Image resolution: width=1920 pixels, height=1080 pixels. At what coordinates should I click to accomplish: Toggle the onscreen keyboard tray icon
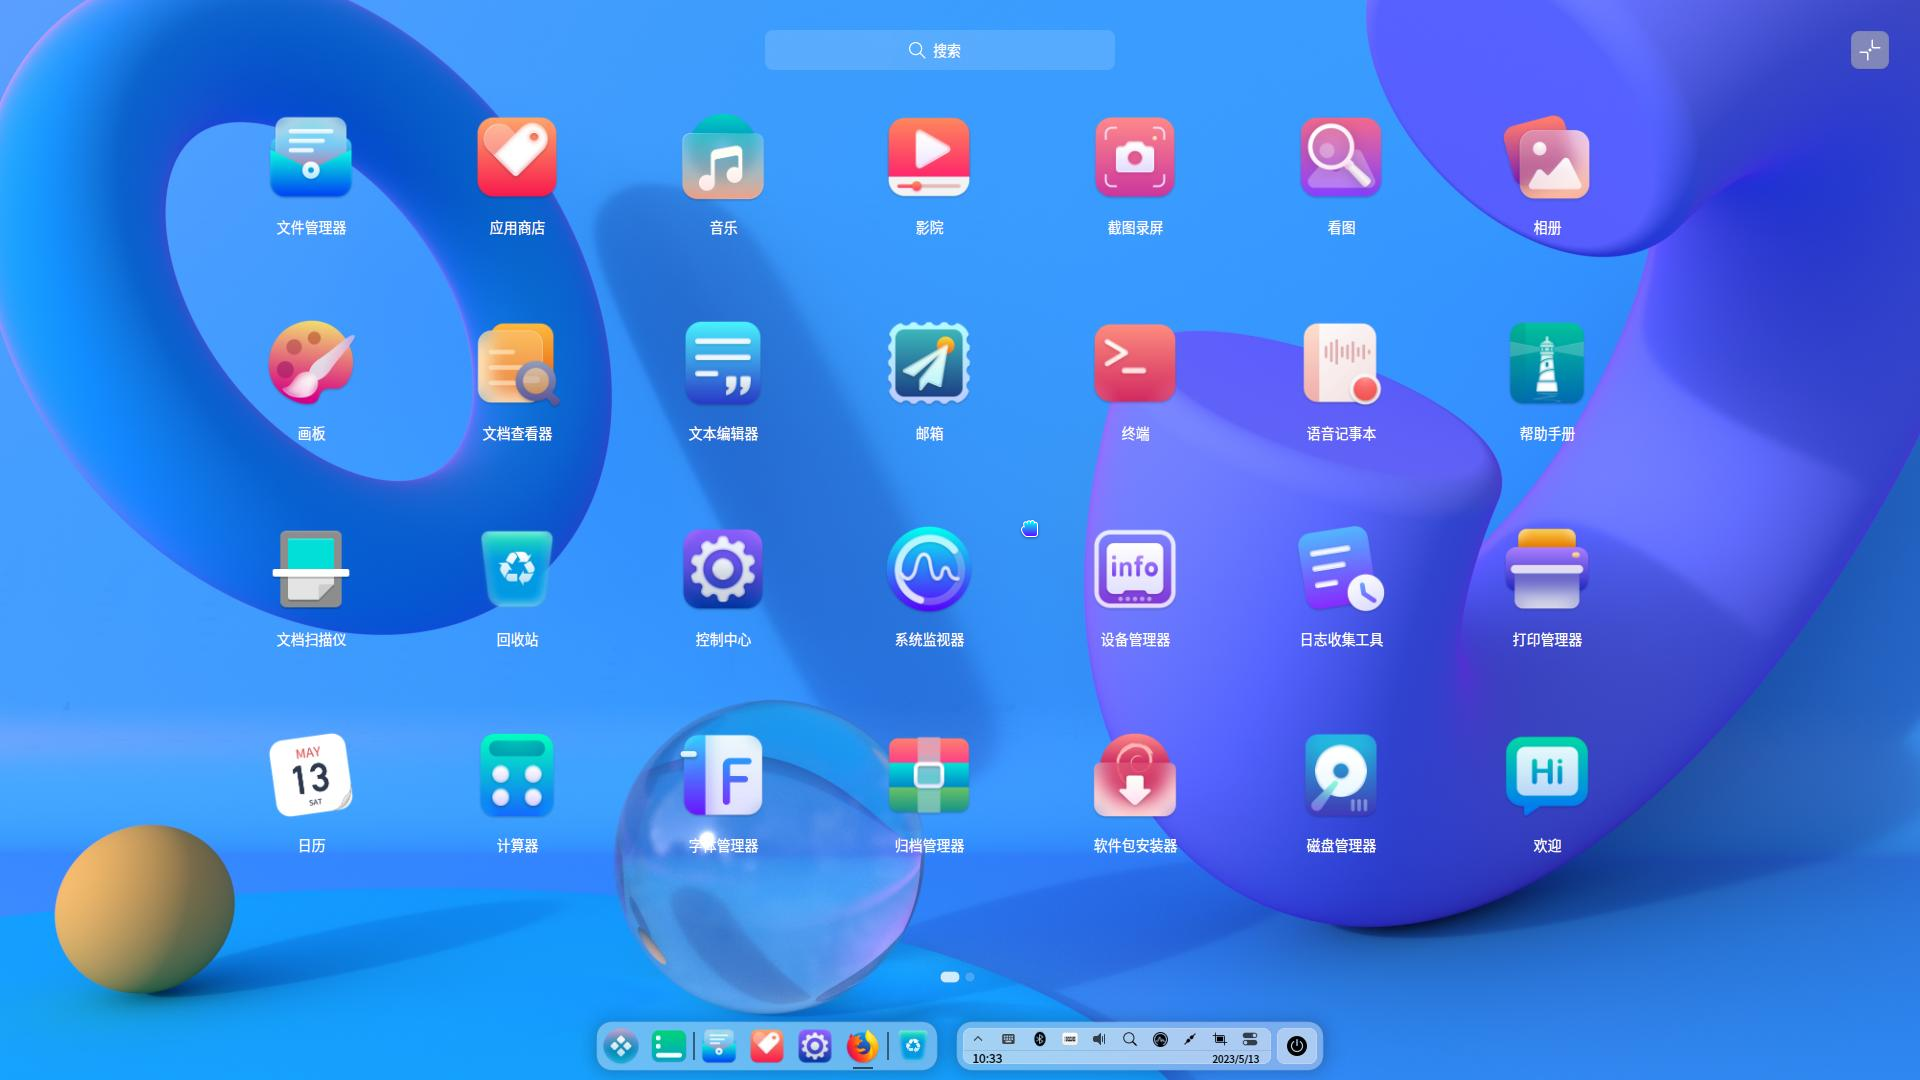pyautogui.click(x=1009, y=1040)
